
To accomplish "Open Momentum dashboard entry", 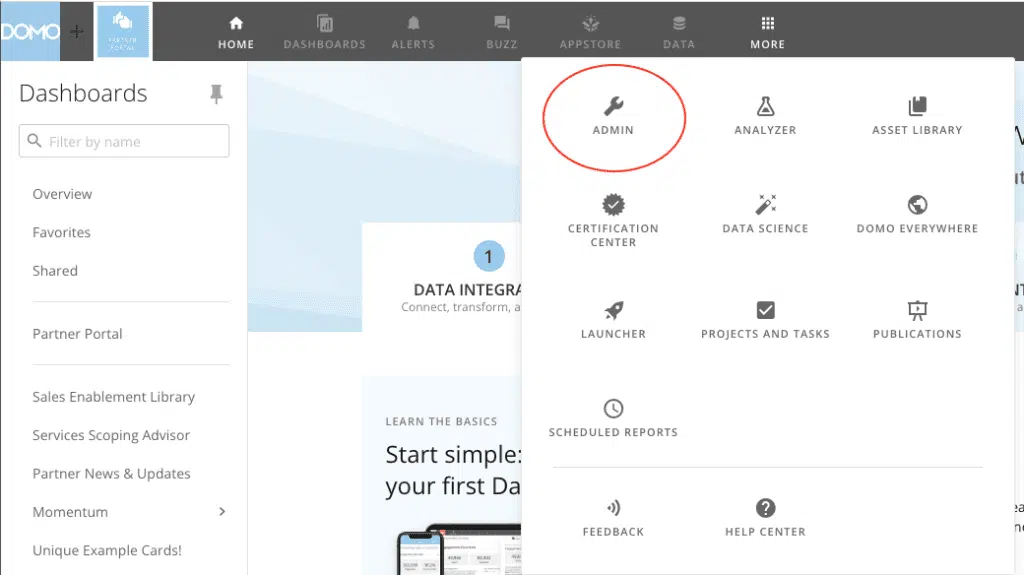I will pos(70,512).
